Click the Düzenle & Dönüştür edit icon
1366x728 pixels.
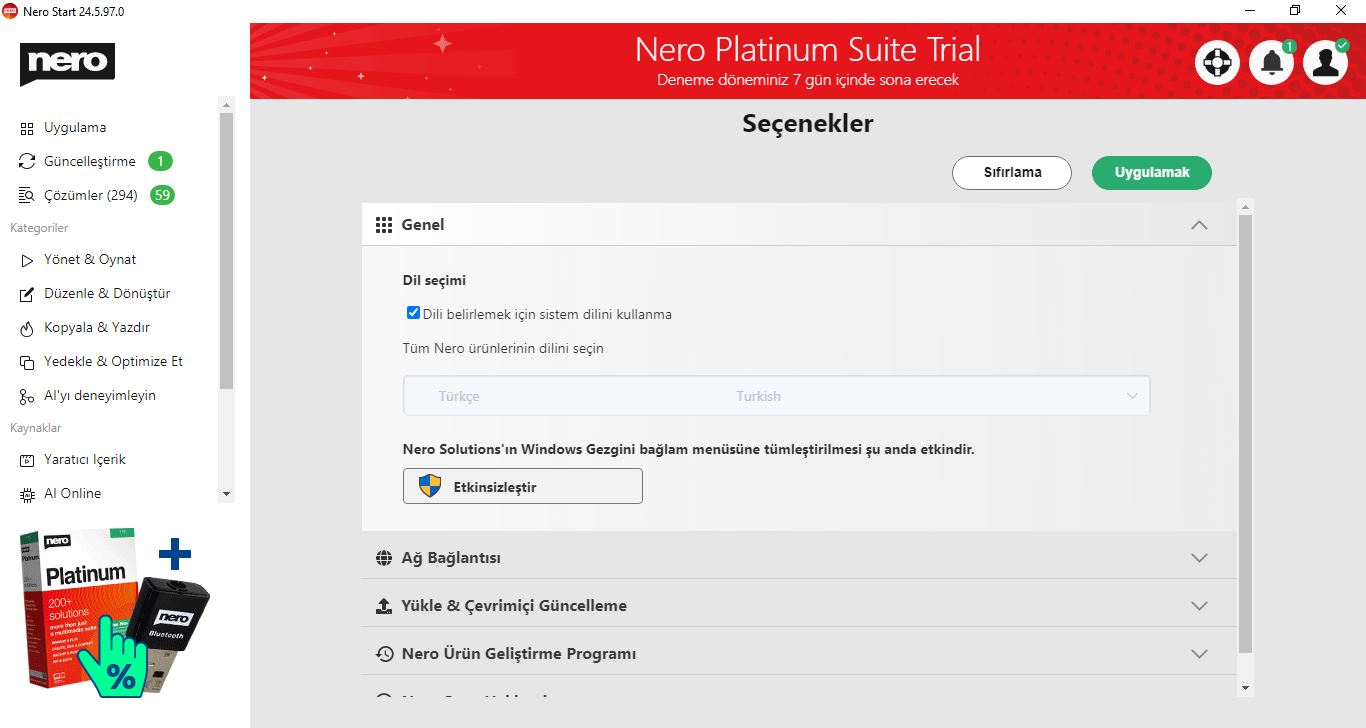pos(27,294)
